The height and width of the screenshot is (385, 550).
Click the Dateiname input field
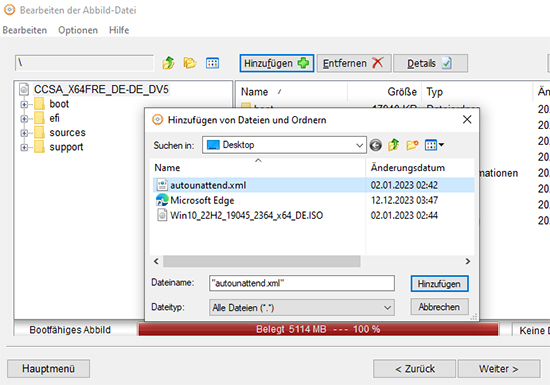pos(302,283)
